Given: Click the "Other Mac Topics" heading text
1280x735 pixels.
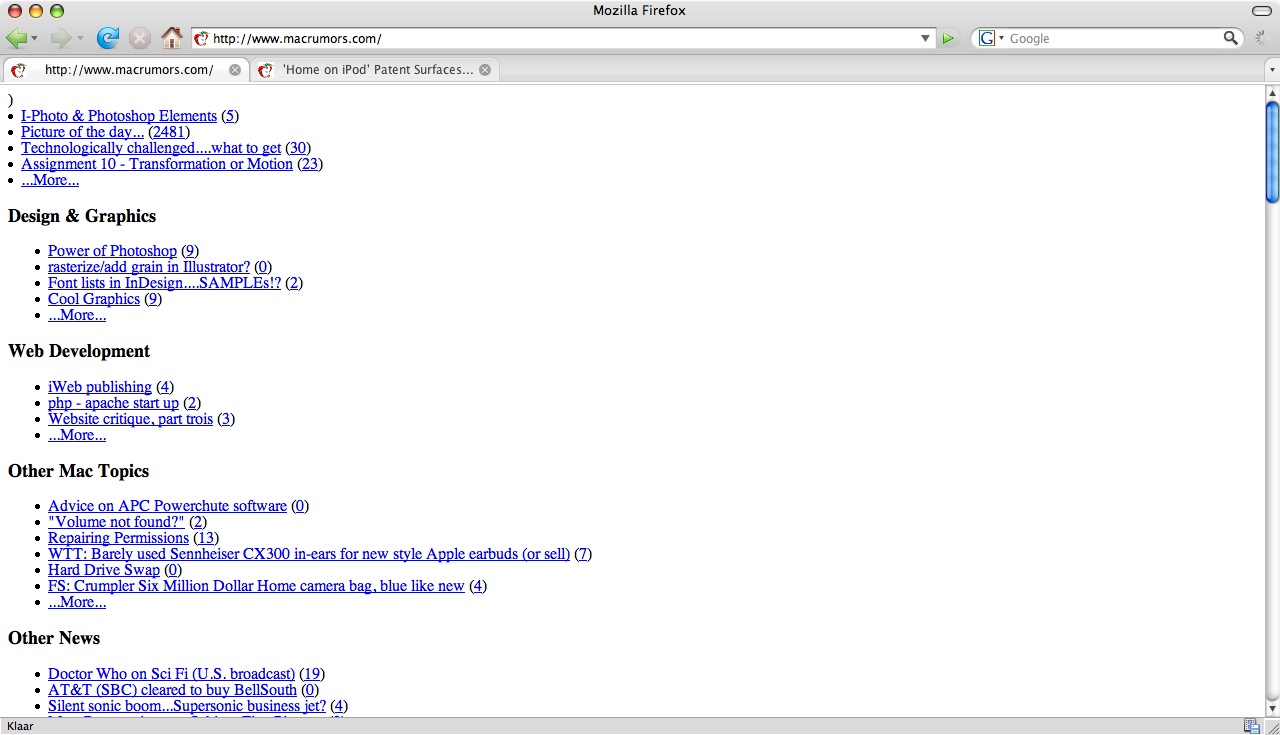Looking at the screenshot, I should tap(78, 471).
